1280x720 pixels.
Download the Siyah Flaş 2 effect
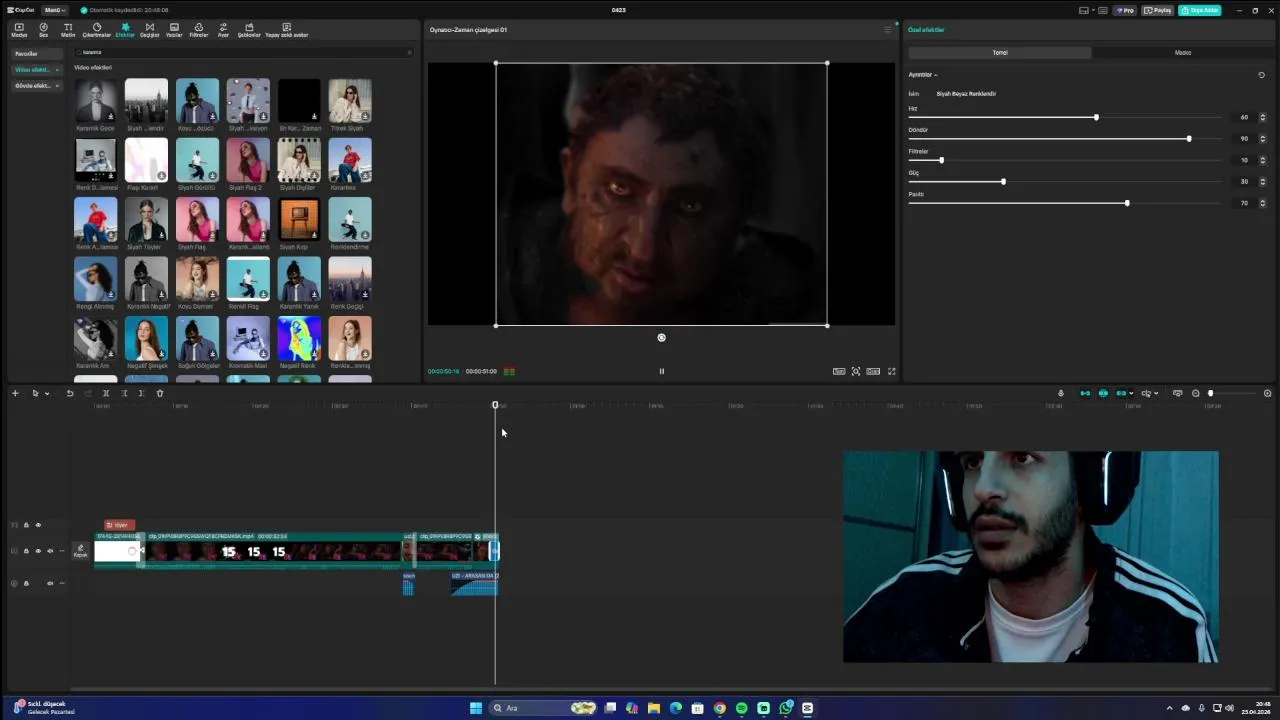[263, 176]
